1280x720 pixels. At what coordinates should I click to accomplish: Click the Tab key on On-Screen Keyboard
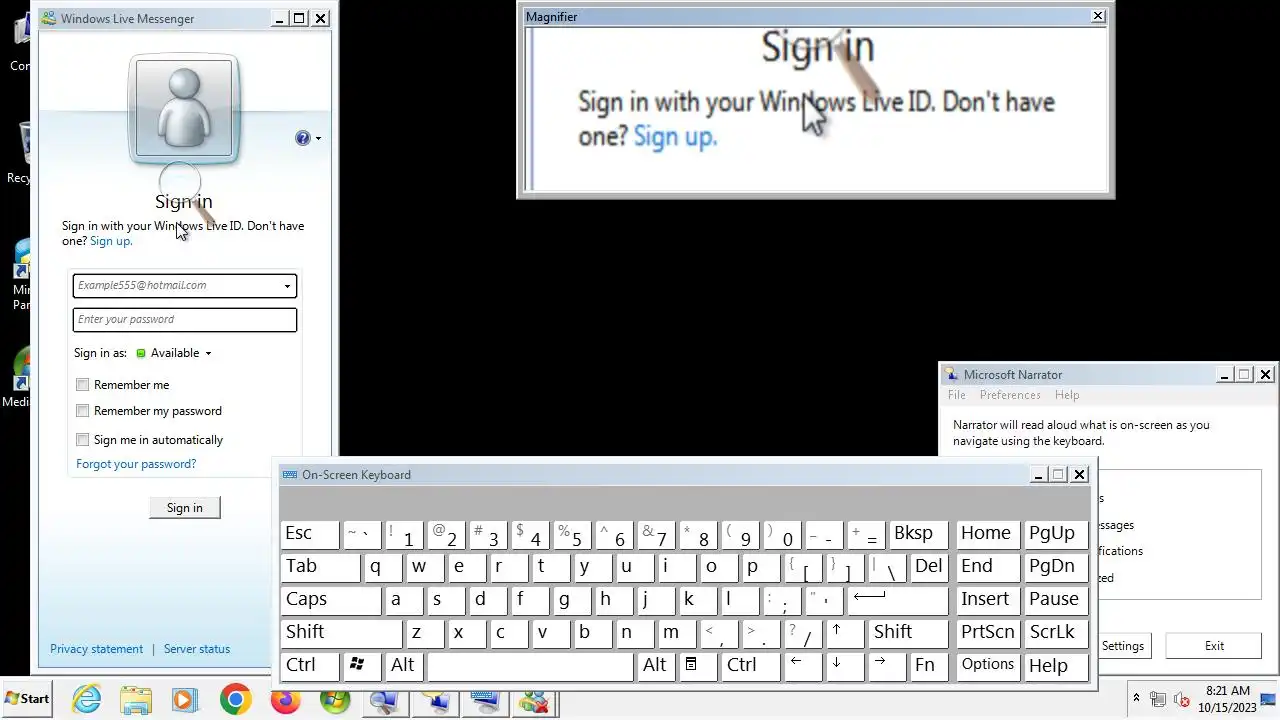click(320, 566)
